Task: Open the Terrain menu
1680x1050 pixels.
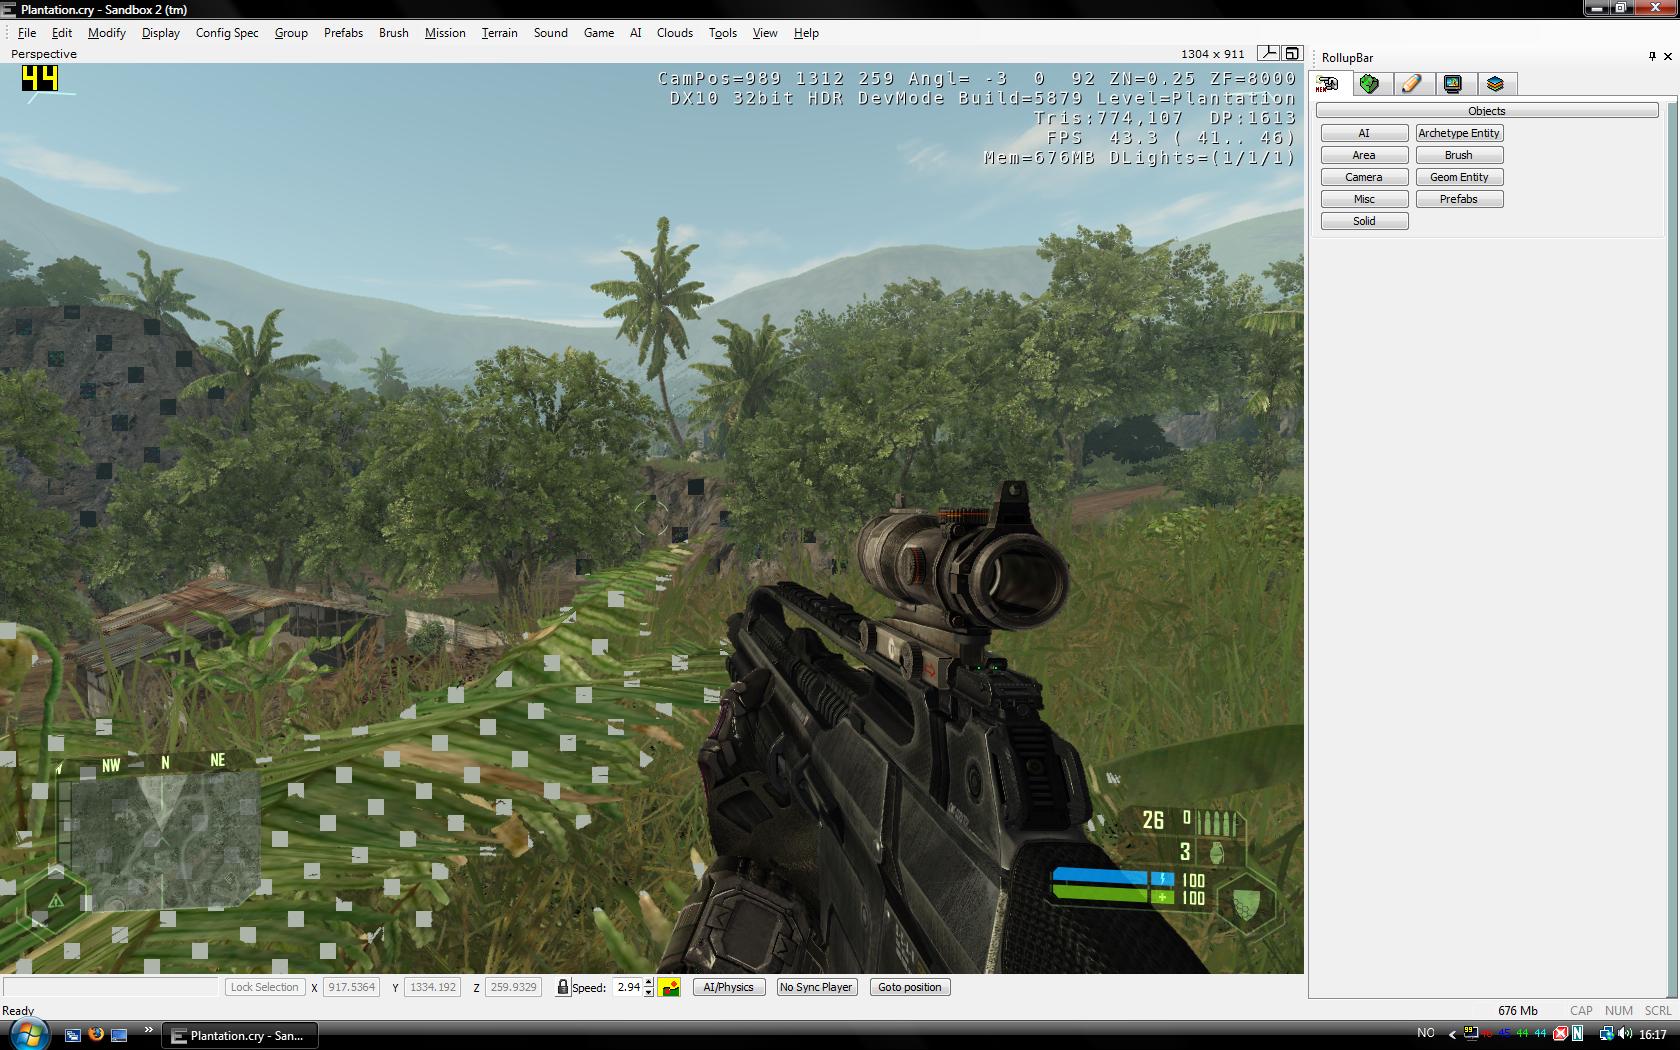Action: coord(500,33)
